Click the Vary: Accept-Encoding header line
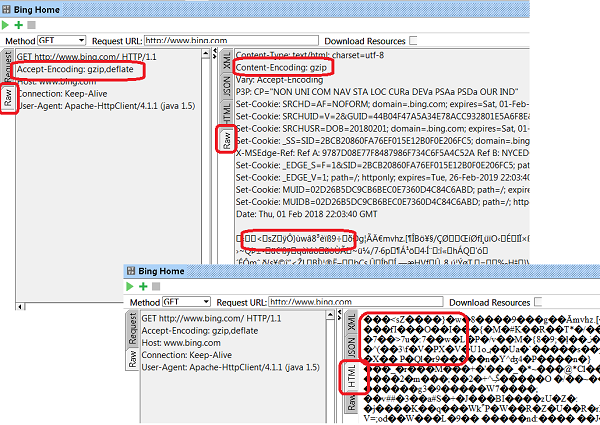The image size is (600, 425). 279,80
